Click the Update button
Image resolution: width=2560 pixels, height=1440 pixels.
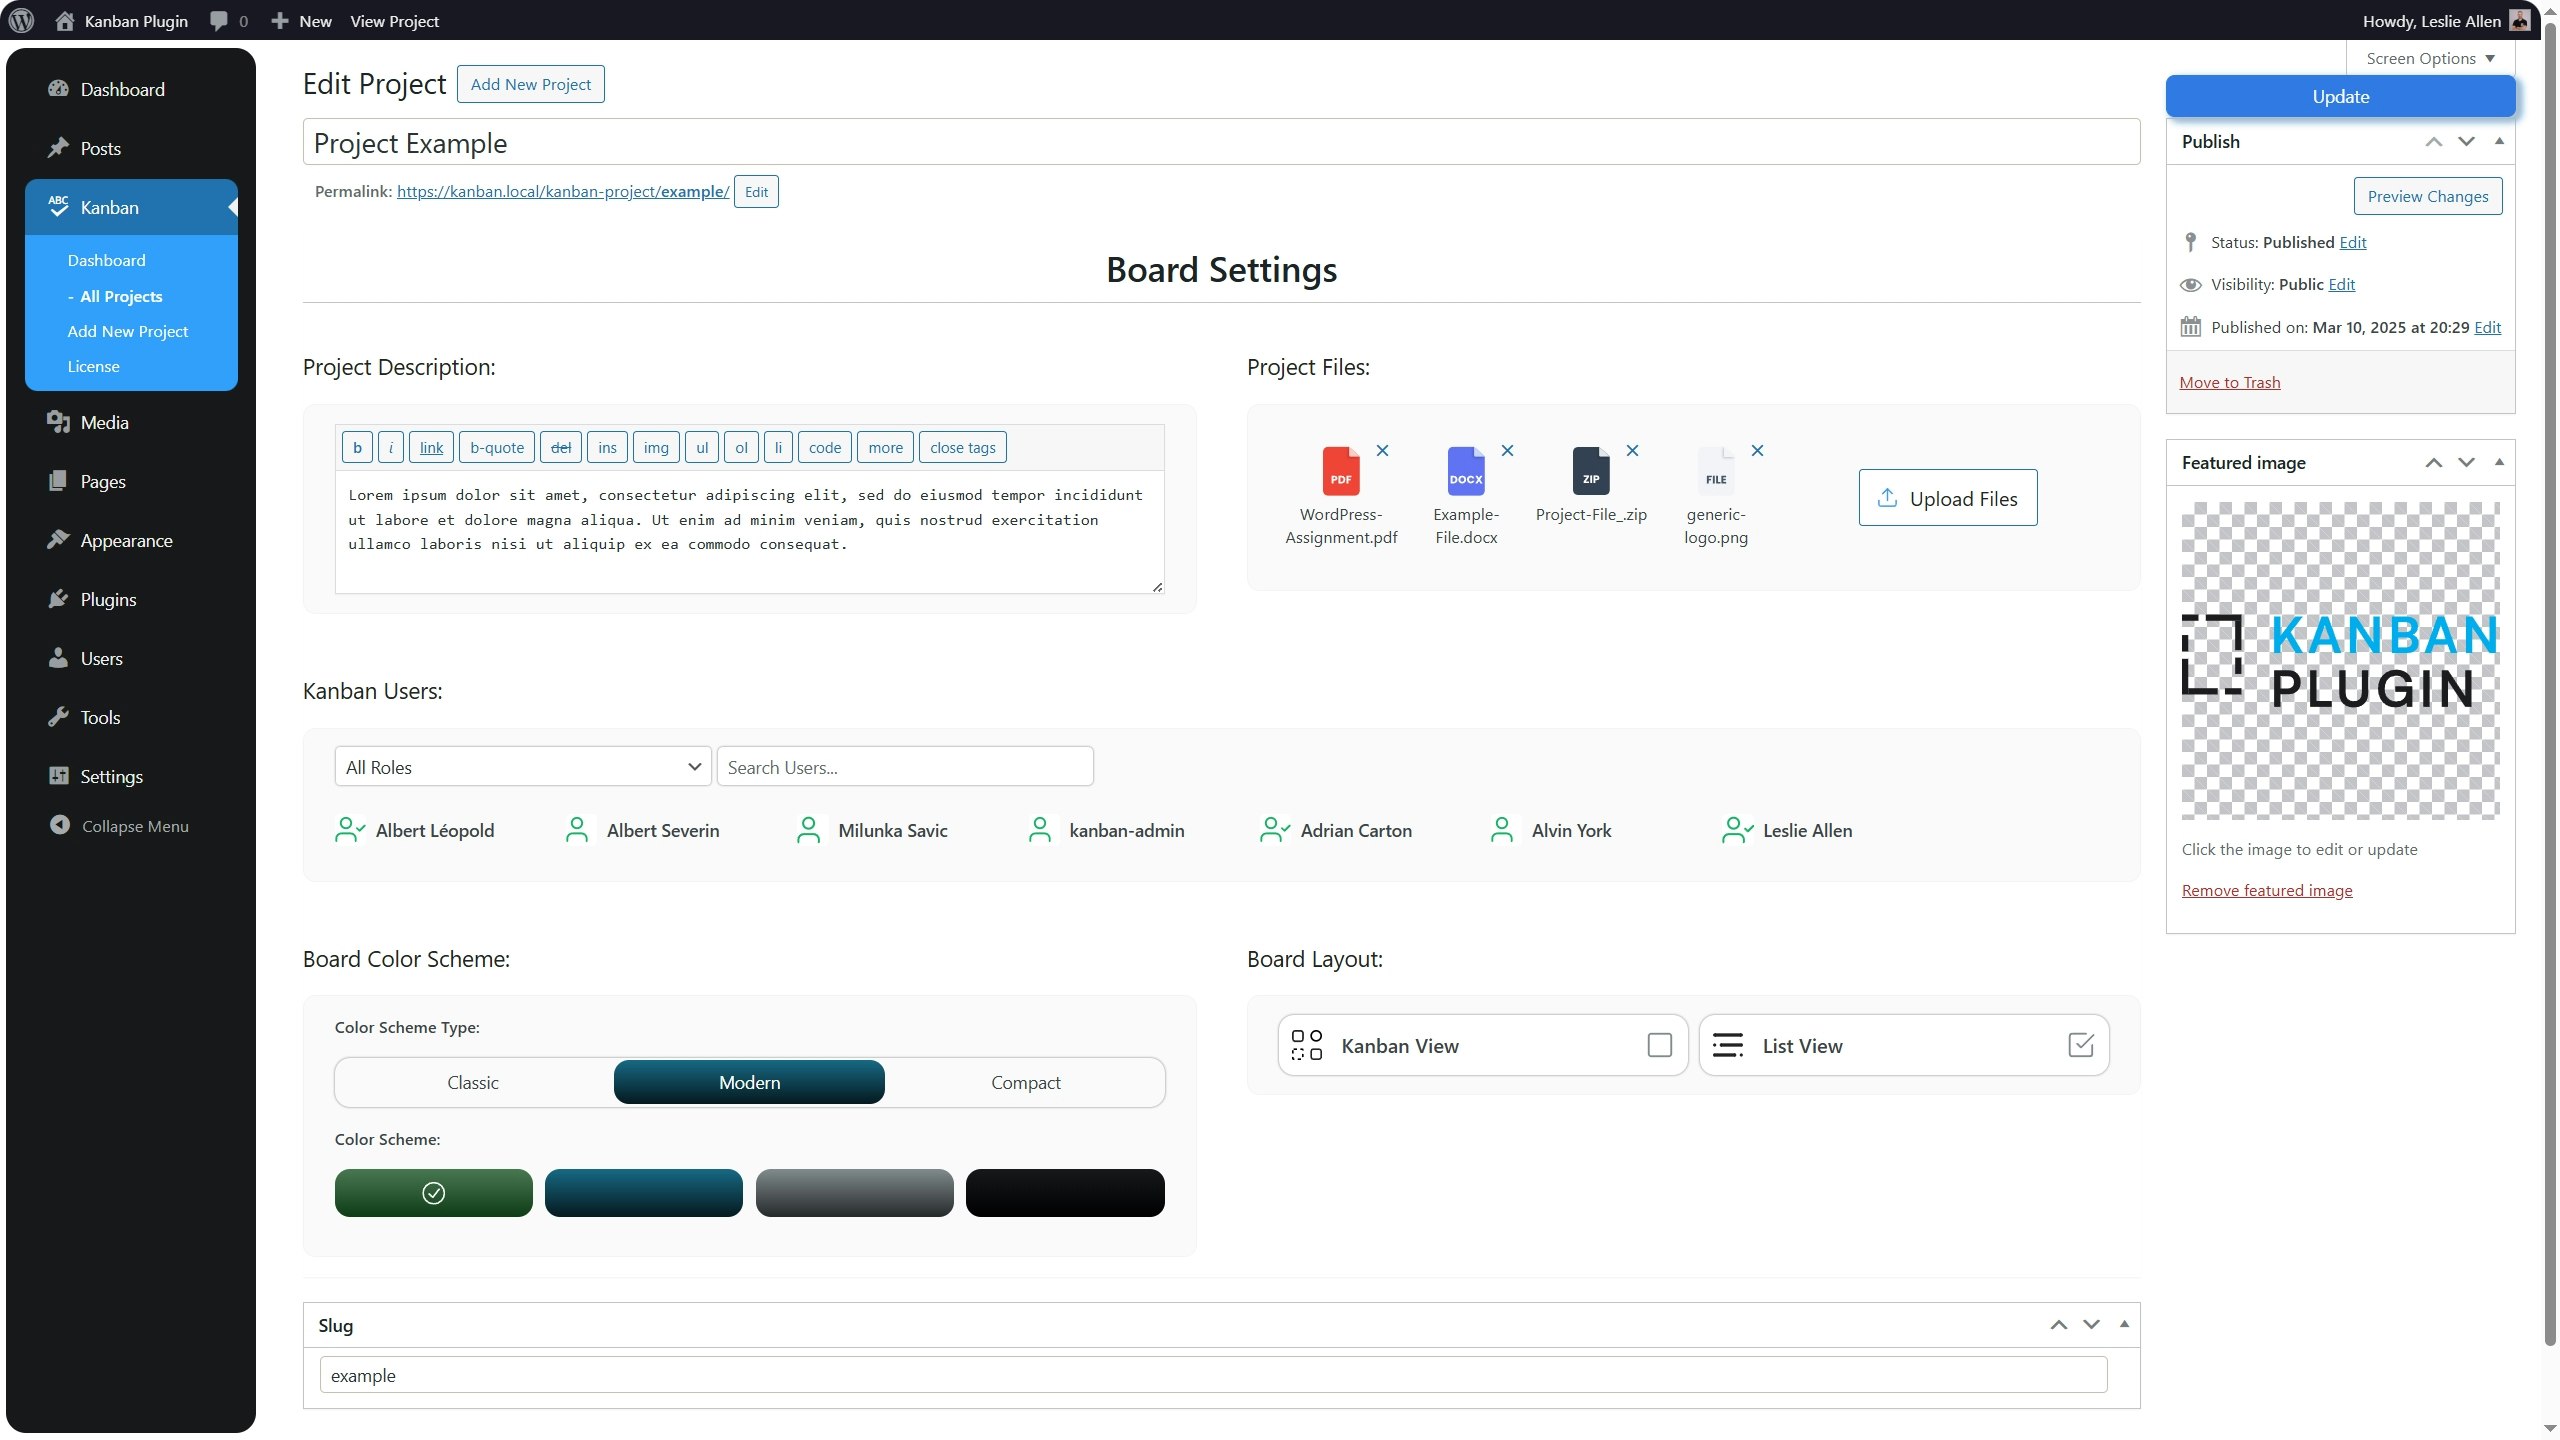tap(2339, 96)
